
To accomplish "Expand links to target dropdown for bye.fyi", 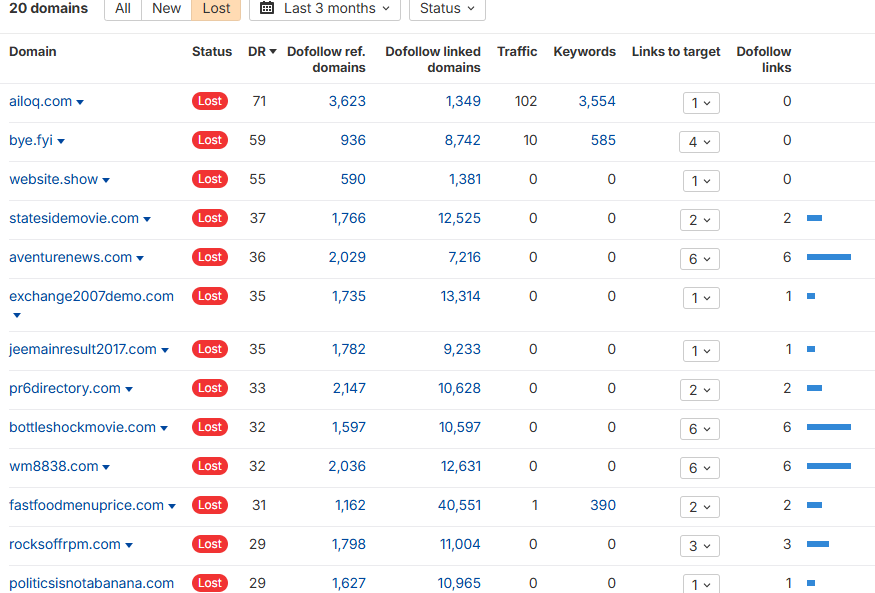I will pos(700,142).
